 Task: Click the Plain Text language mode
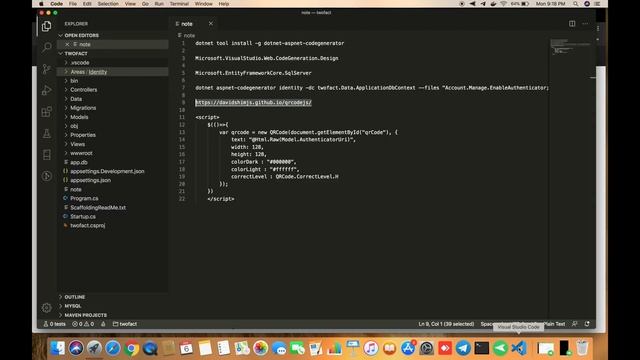pyautogui.click(x=554, y=324)
